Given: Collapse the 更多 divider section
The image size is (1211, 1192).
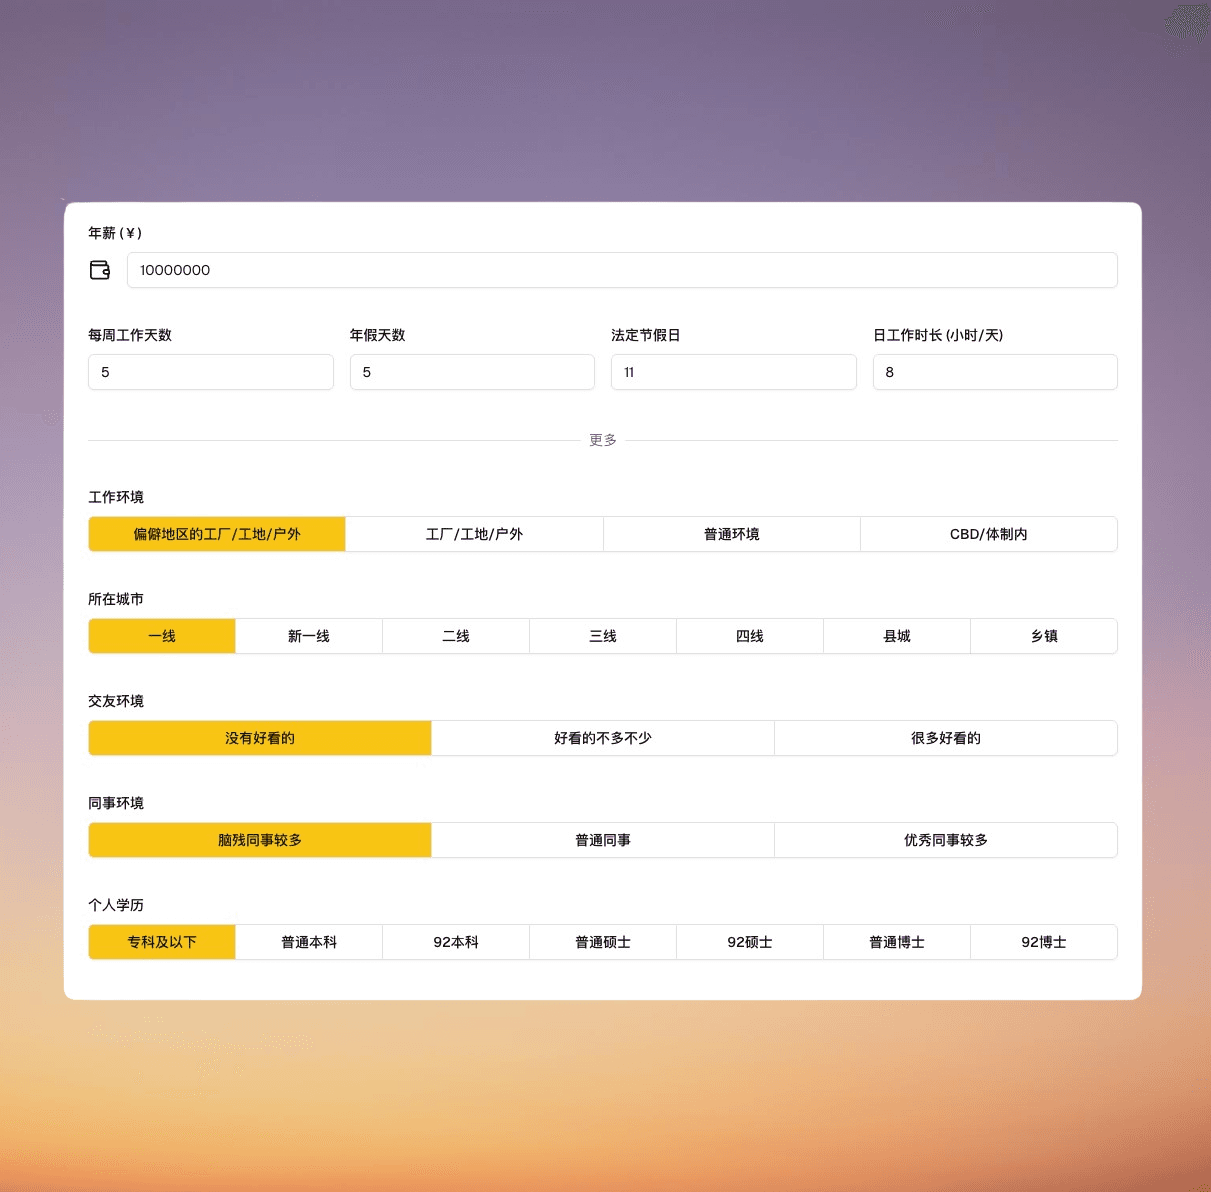Looking at the screenshot, I should (603, 440).
